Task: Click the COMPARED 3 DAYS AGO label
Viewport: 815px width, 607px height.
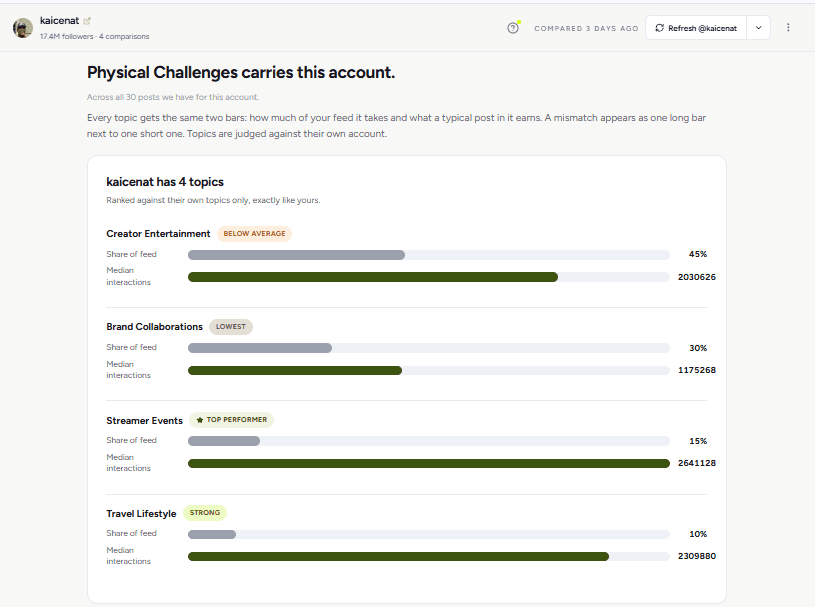Action: coord(586,29)
